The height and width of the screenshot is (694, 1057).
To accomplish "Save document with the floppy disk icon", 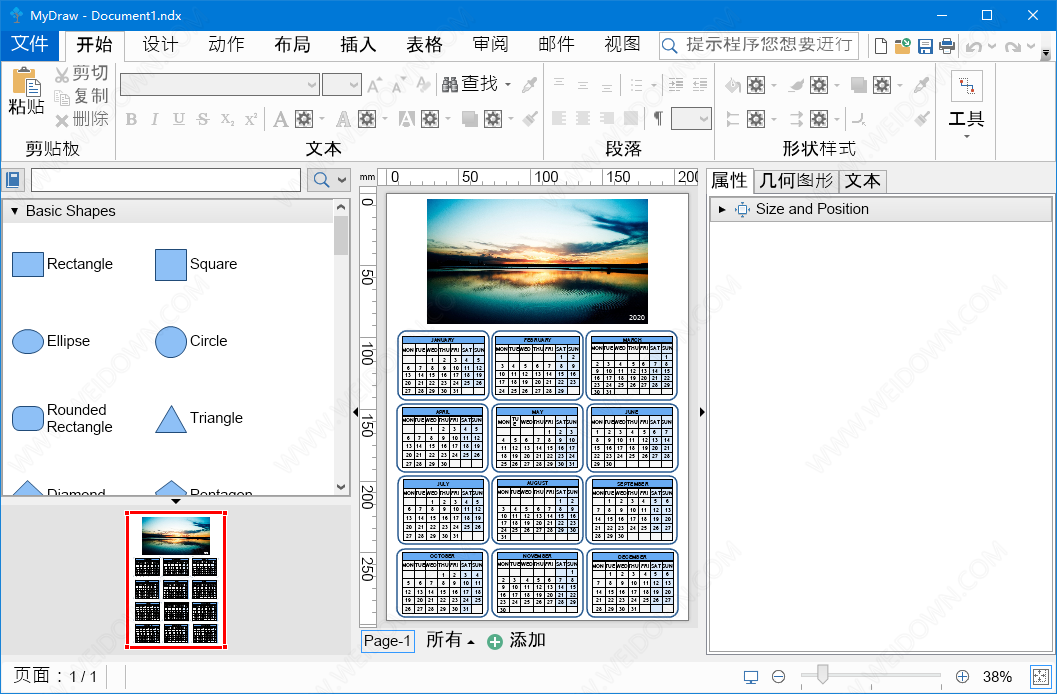I will point(925,46).
